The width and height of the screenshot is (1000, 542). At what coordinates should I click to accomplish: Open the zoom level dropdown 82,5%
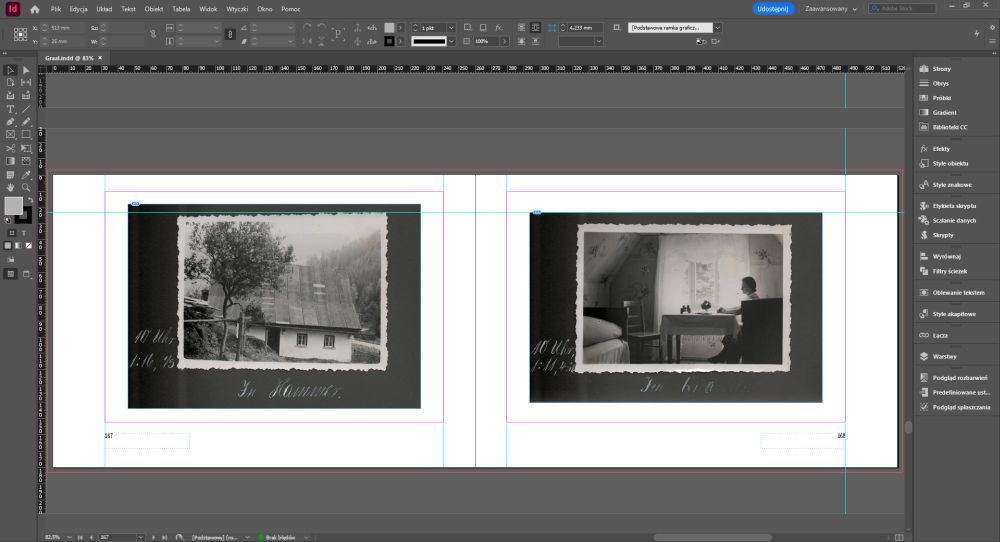click(x=69, y=538)
